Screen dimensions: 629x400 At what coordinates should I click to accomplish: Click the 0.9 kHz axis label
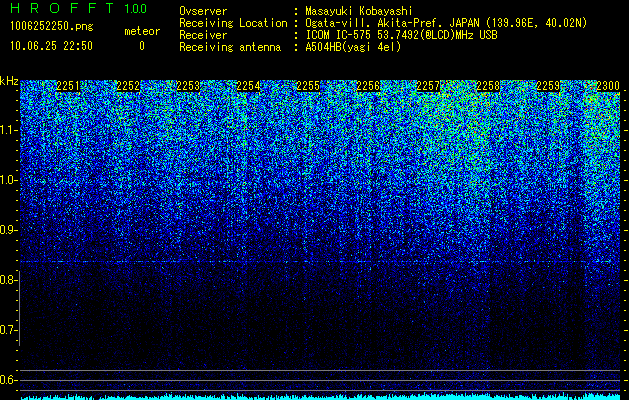[x=7, y=230]
